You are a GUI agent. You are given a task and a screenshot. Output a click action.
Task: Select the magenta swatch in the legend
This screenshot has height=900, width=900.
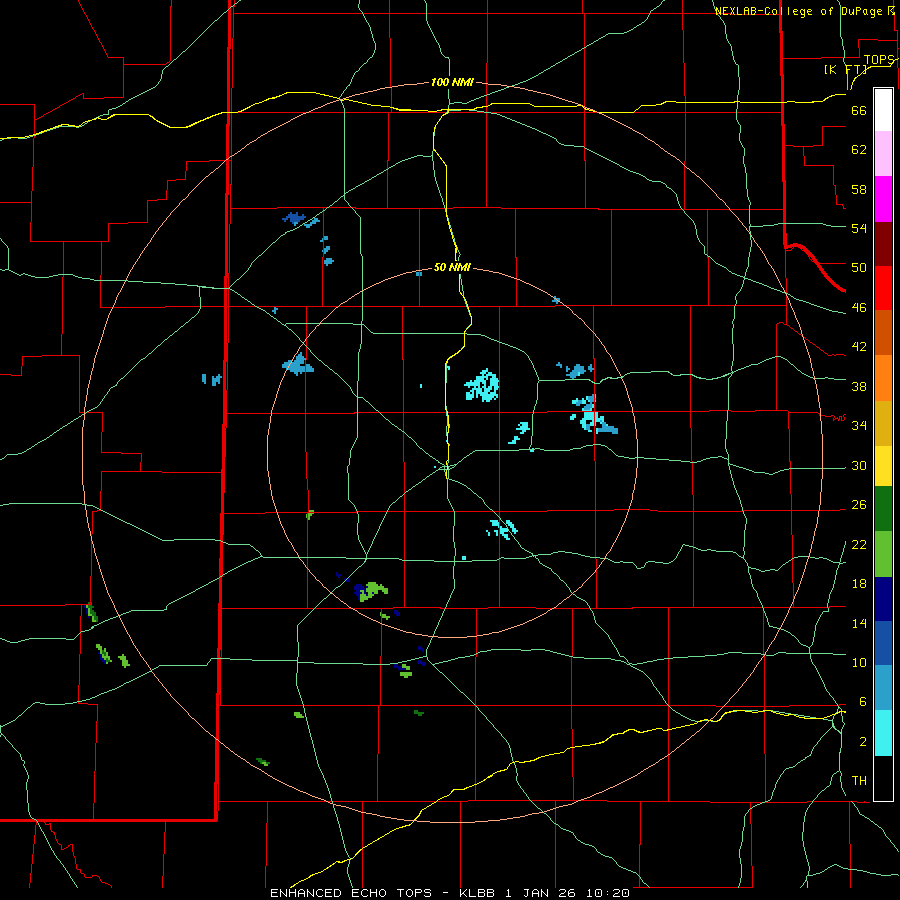tap(883, 199)
